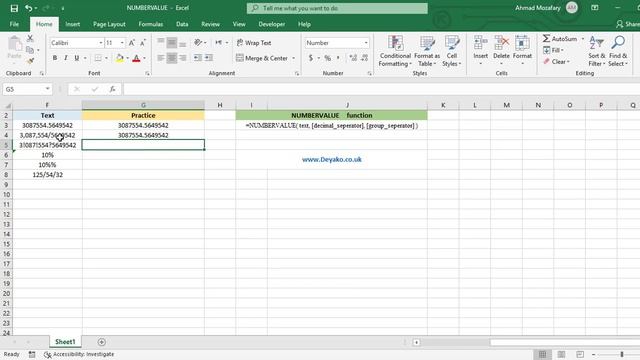Open the Calibri font name dropdown
Viewport: 640px width, 360px height.
coord(101,43)
